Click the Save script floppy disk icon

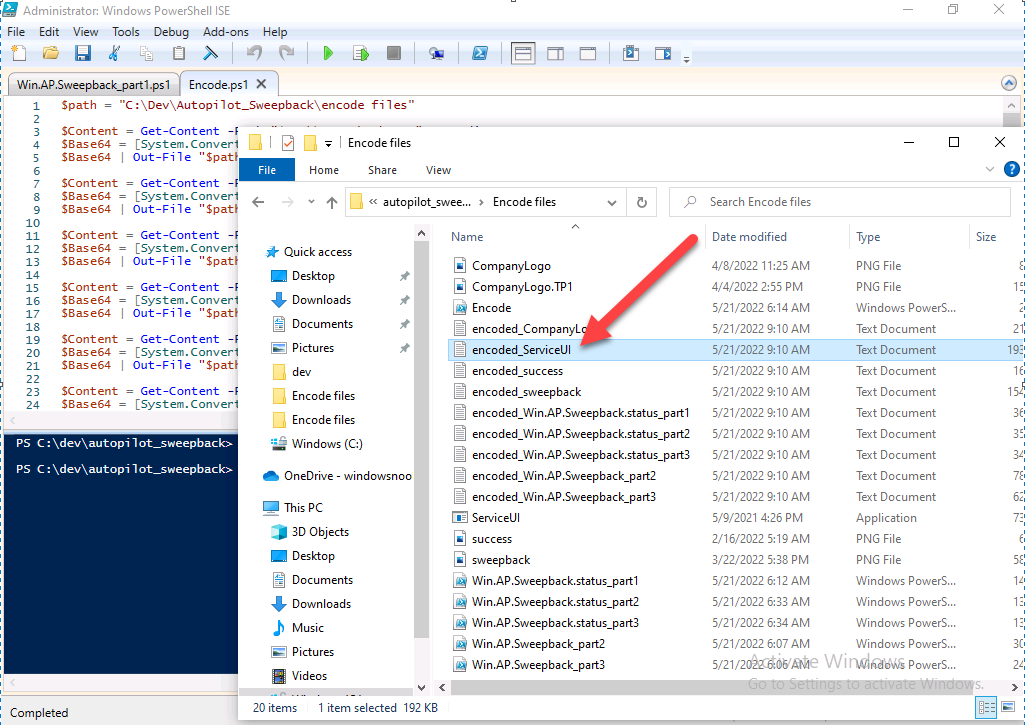(83, 53)
